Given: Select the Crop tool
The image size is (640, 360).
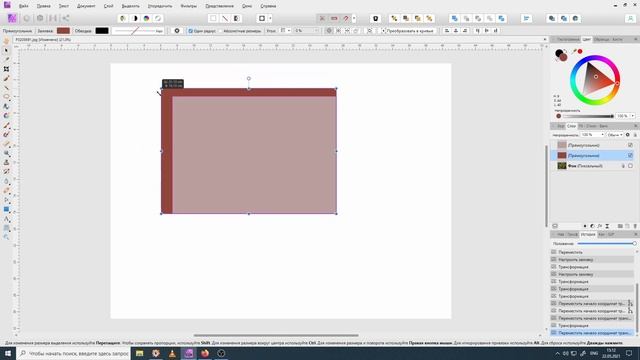Looking at the screenshot, I should pos(6,69).
